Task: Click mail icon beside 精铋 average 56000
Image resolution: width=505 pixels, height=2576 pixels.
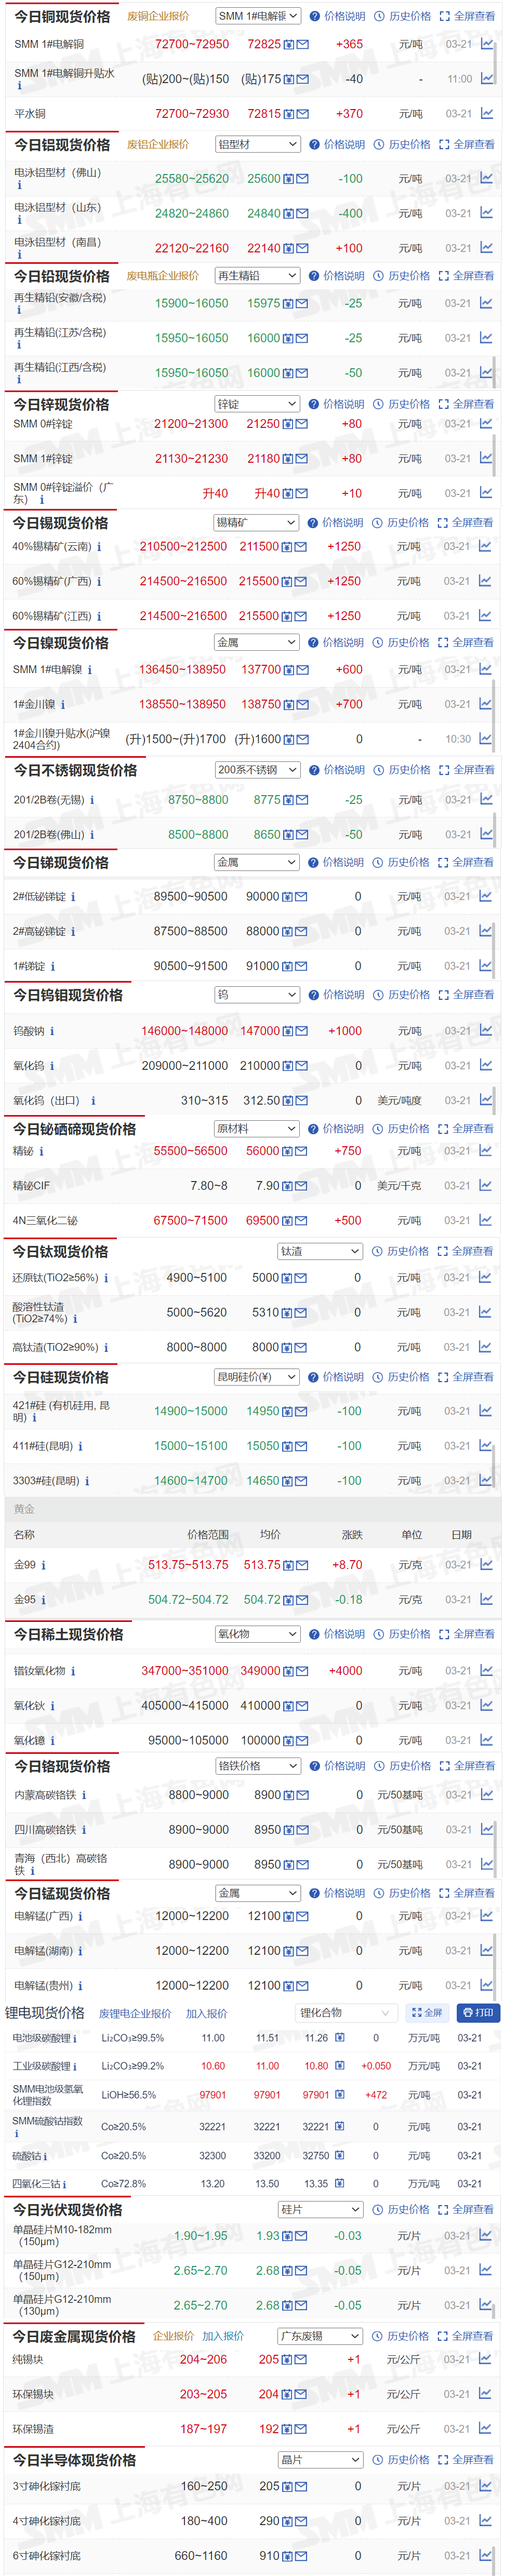Action: (x=301, y=1151)
